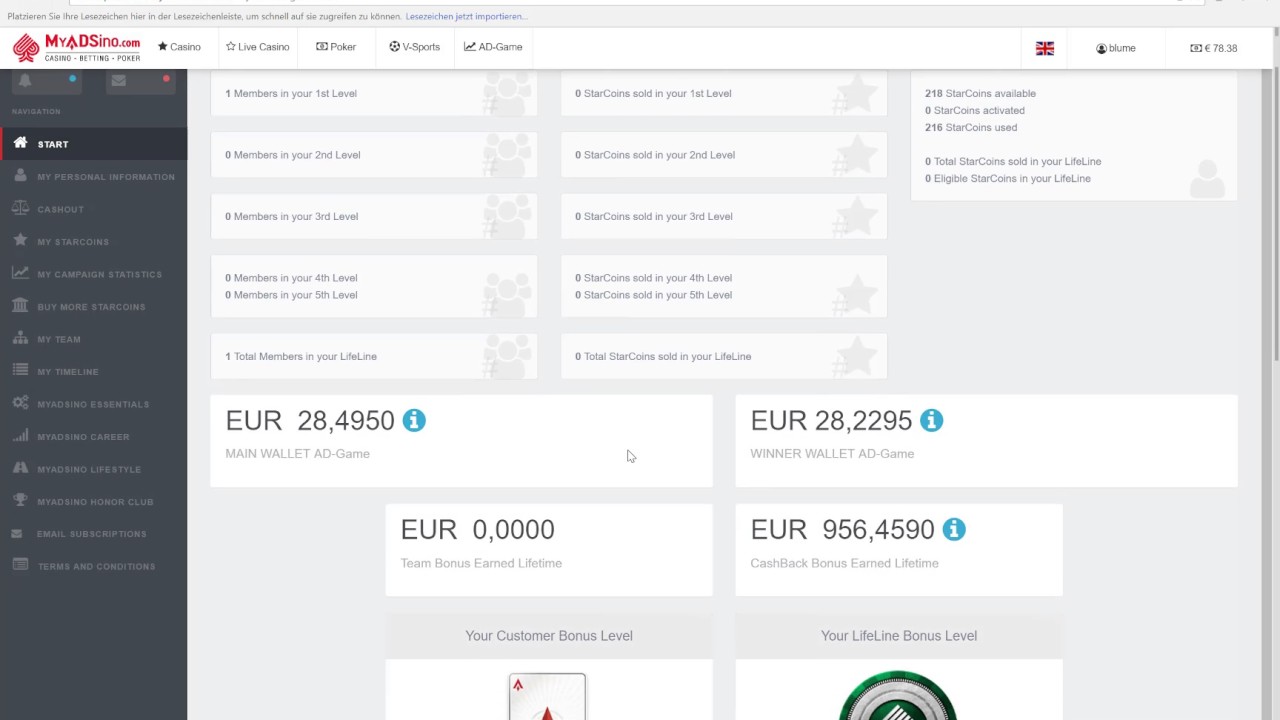Click '216 StarCoins used' text
The image size is (1280, 720).
pyautogui.click(x=971, y=127)
